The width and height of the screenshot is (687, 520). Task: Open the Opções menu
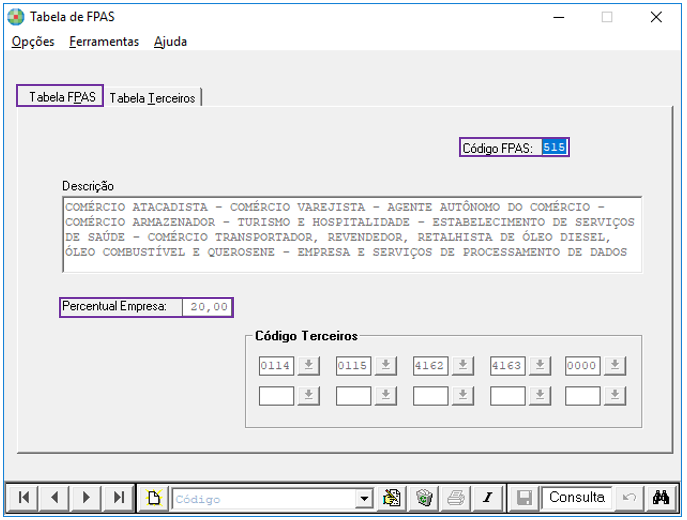(33, 42)
